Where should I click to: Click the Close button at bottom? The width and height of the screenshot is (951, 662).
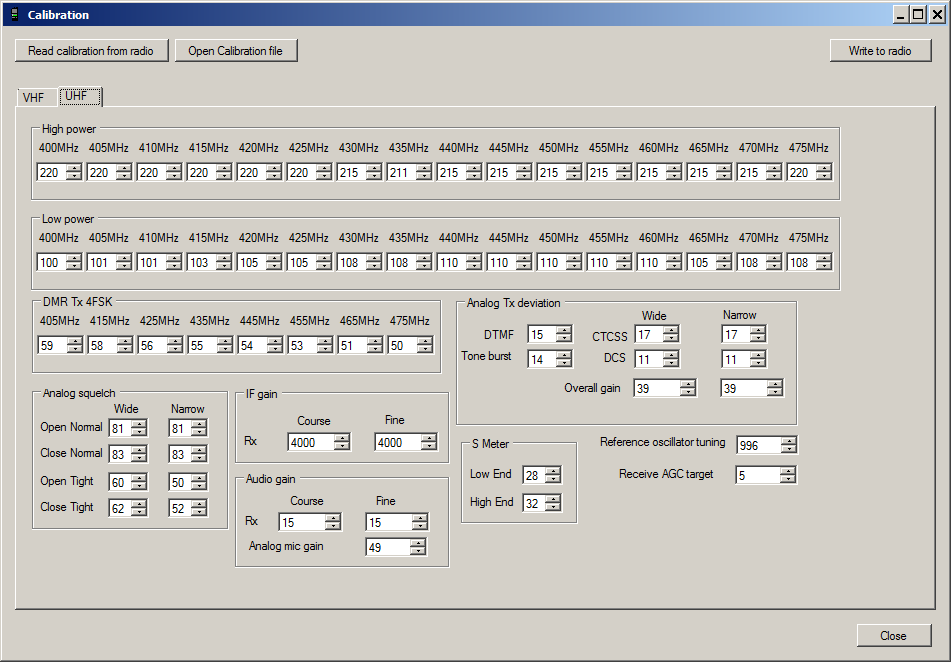893,636
